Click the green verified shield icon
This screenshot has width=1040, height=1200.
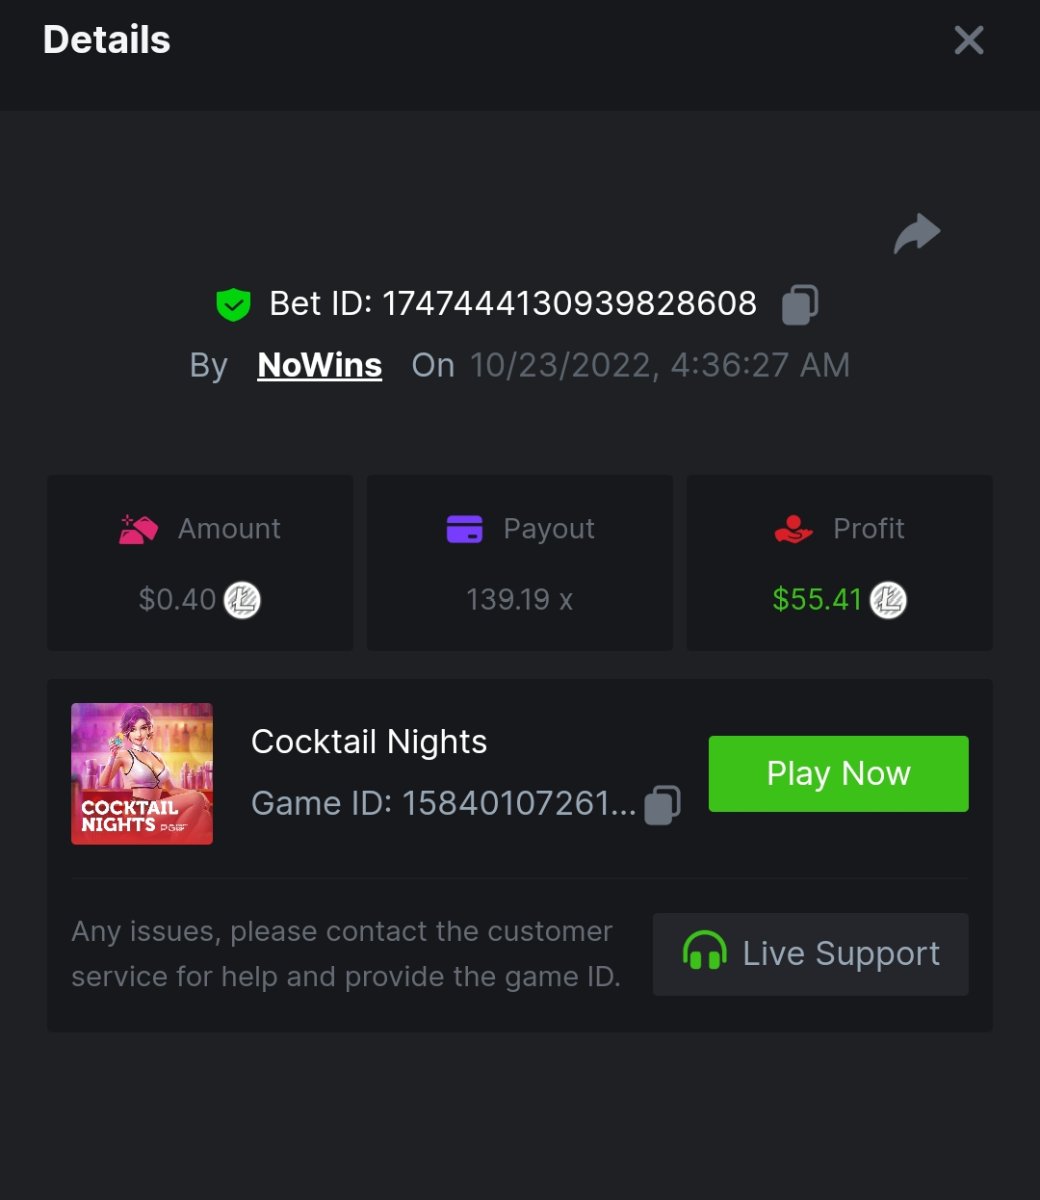click(x=233, y=304)
